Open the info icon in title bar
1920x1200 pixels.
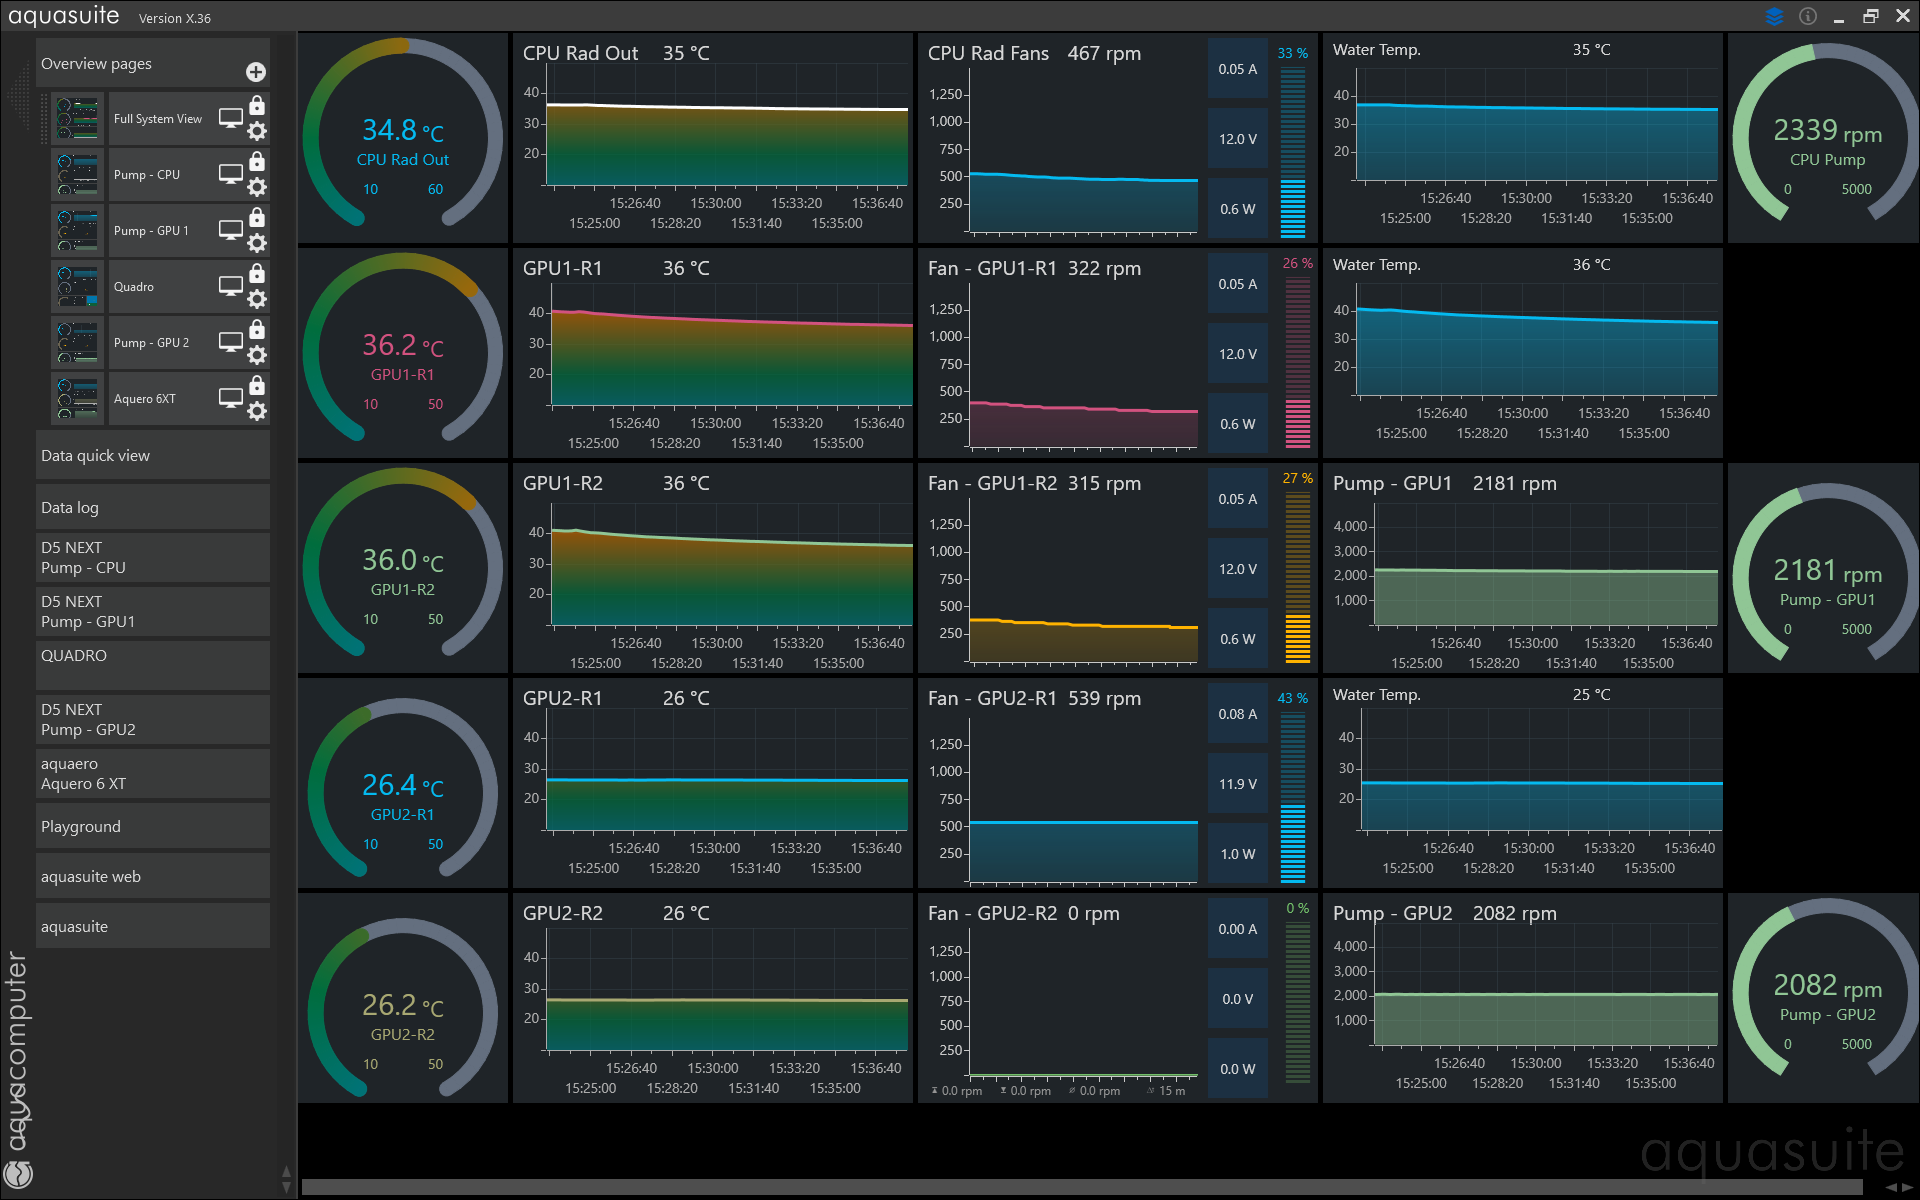[x=1807, y=16]
